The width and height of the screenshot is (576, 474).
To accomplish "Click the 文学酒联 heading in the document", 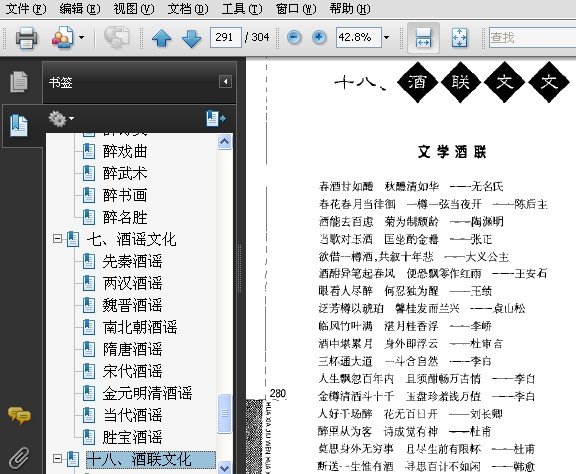I will (452, 152).
